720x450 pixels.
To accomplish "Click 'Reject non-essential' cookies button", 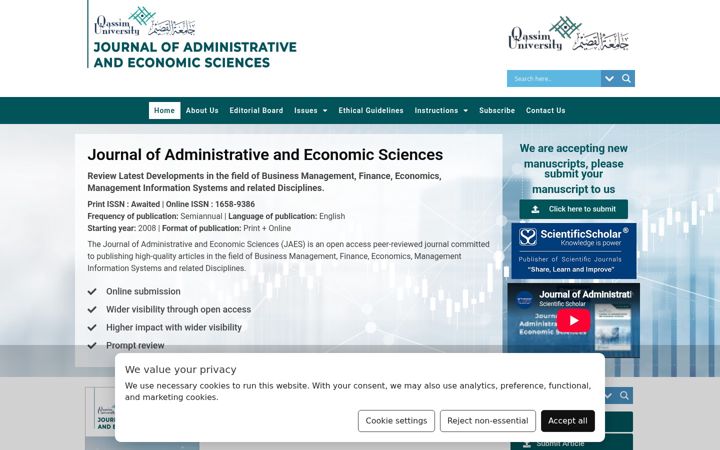I will pos(488,421).
